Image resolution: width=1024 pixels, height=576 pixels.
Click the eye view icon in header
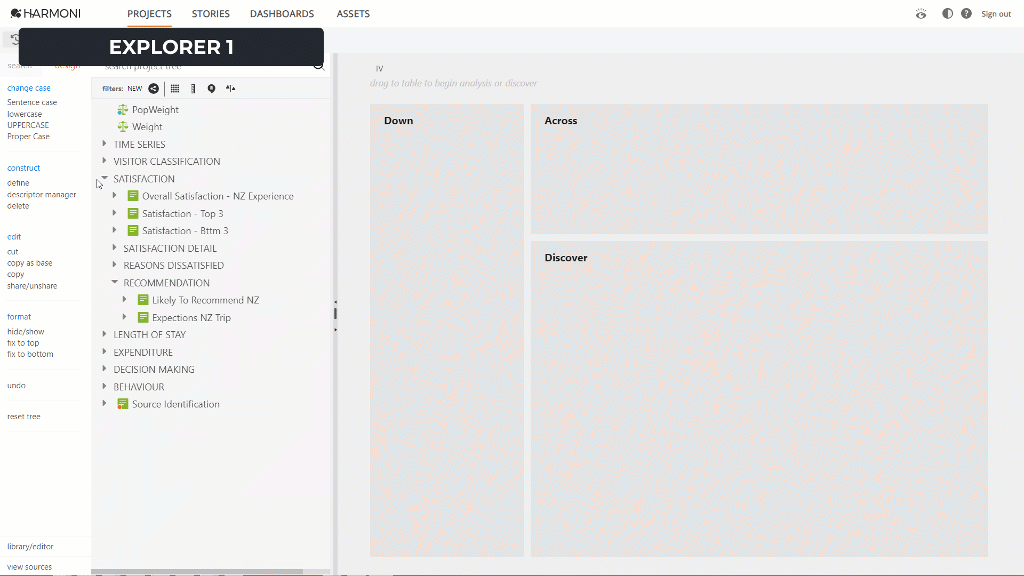pyautogui.click(x=921, y=14)
